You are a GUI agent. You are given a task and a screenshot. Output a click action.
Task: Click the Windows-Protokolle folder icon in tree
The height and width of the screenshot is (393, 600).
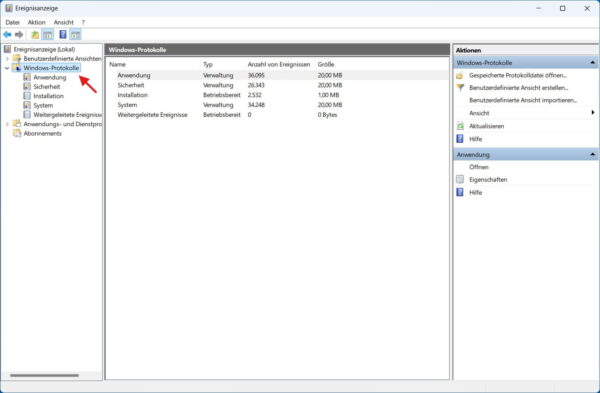(x=17, y=68)
